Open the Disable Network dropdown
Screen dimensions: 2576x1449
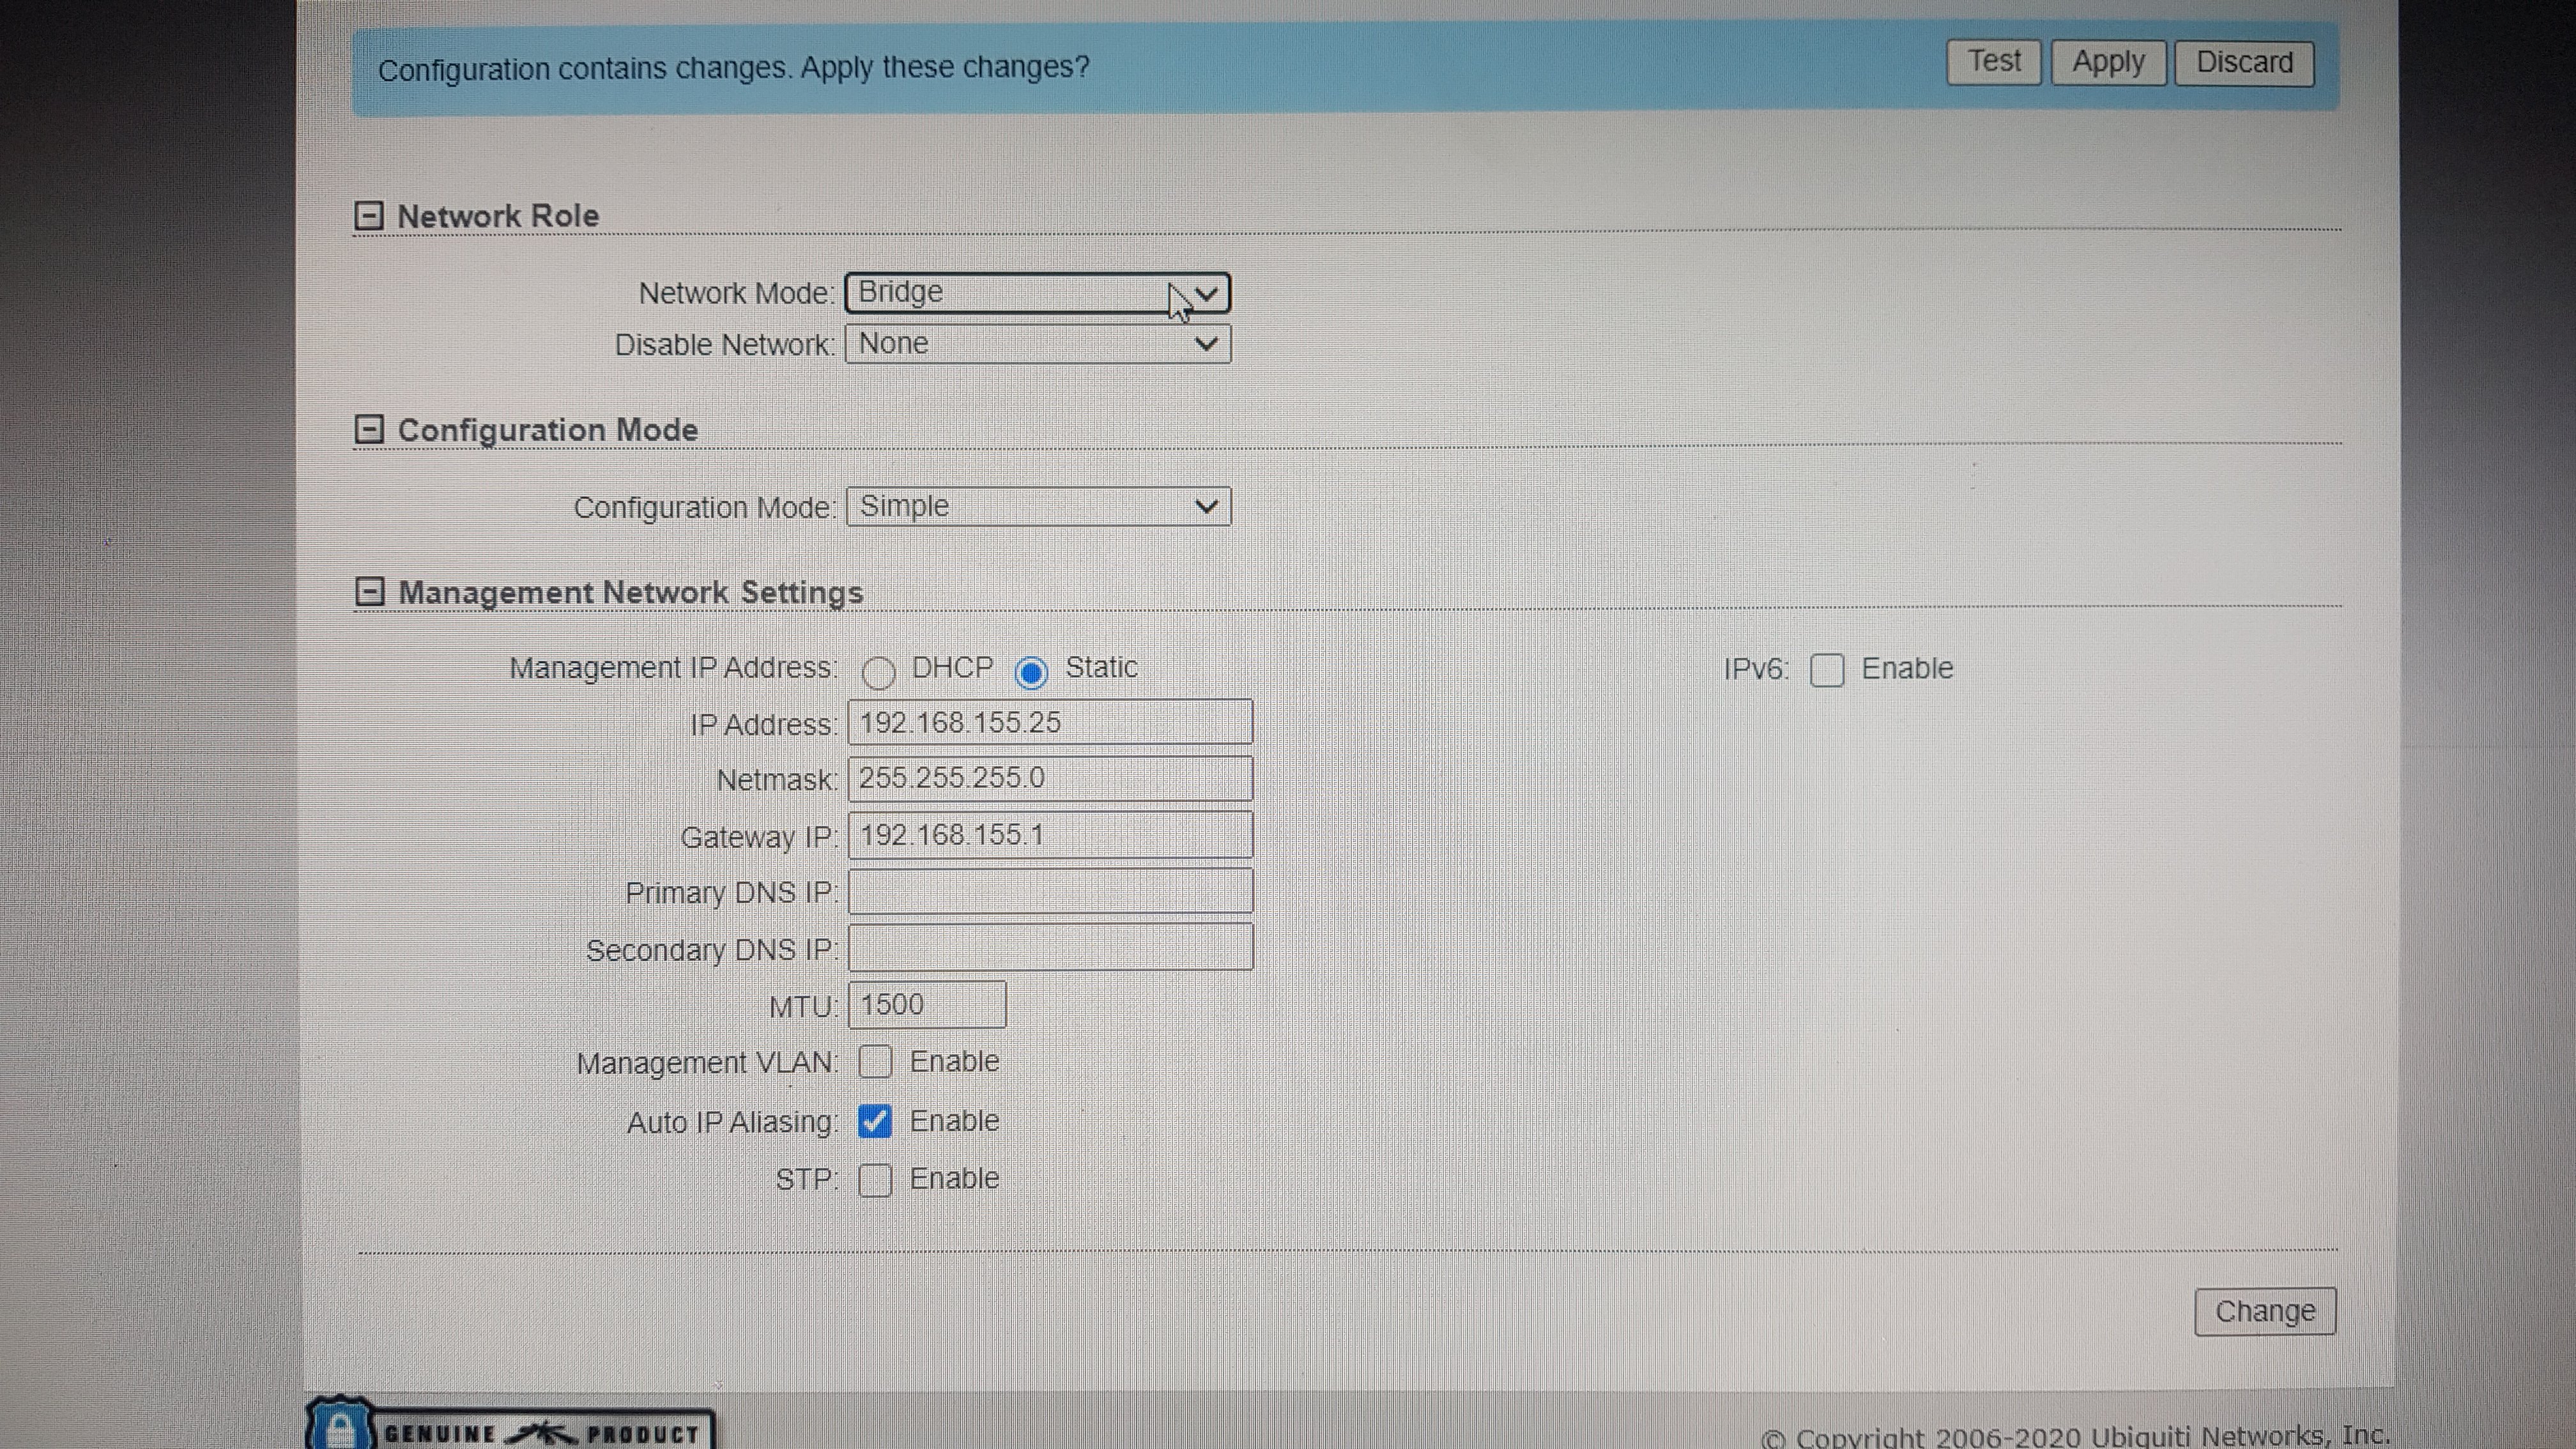(x=1037, y=344)
